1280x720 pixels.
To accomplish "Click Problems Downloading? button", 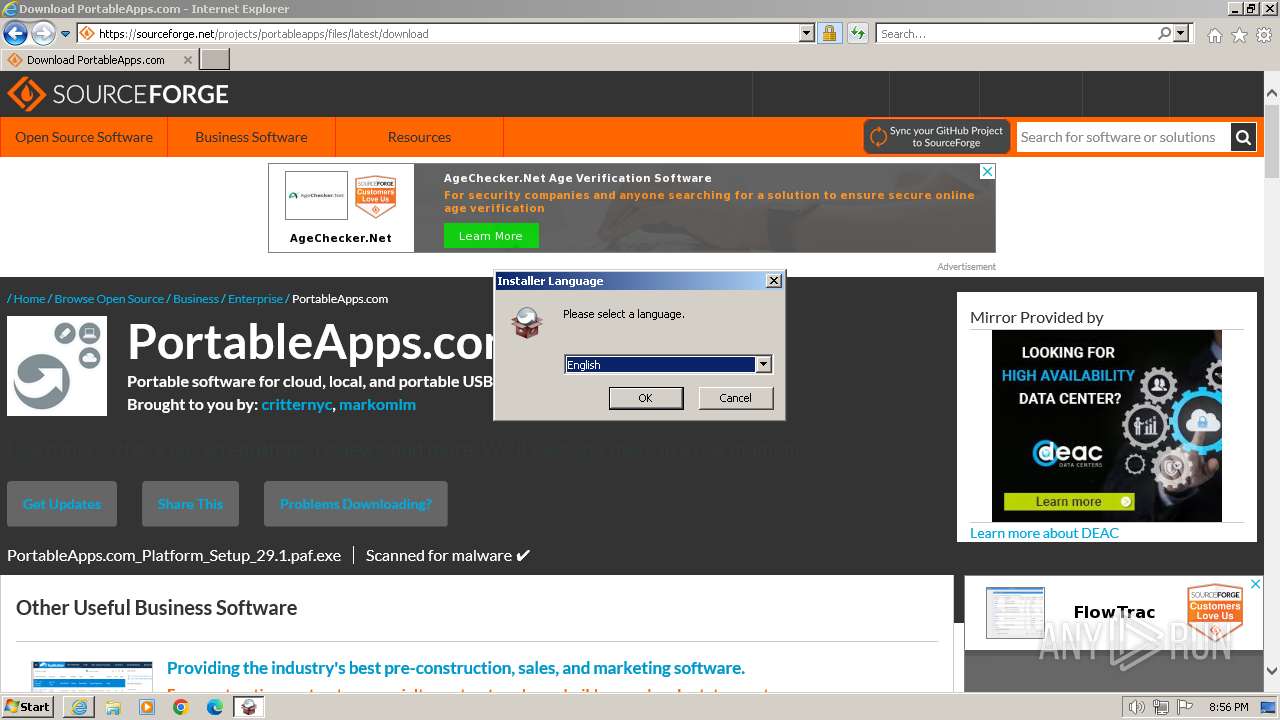I will [x=356, y=504].
